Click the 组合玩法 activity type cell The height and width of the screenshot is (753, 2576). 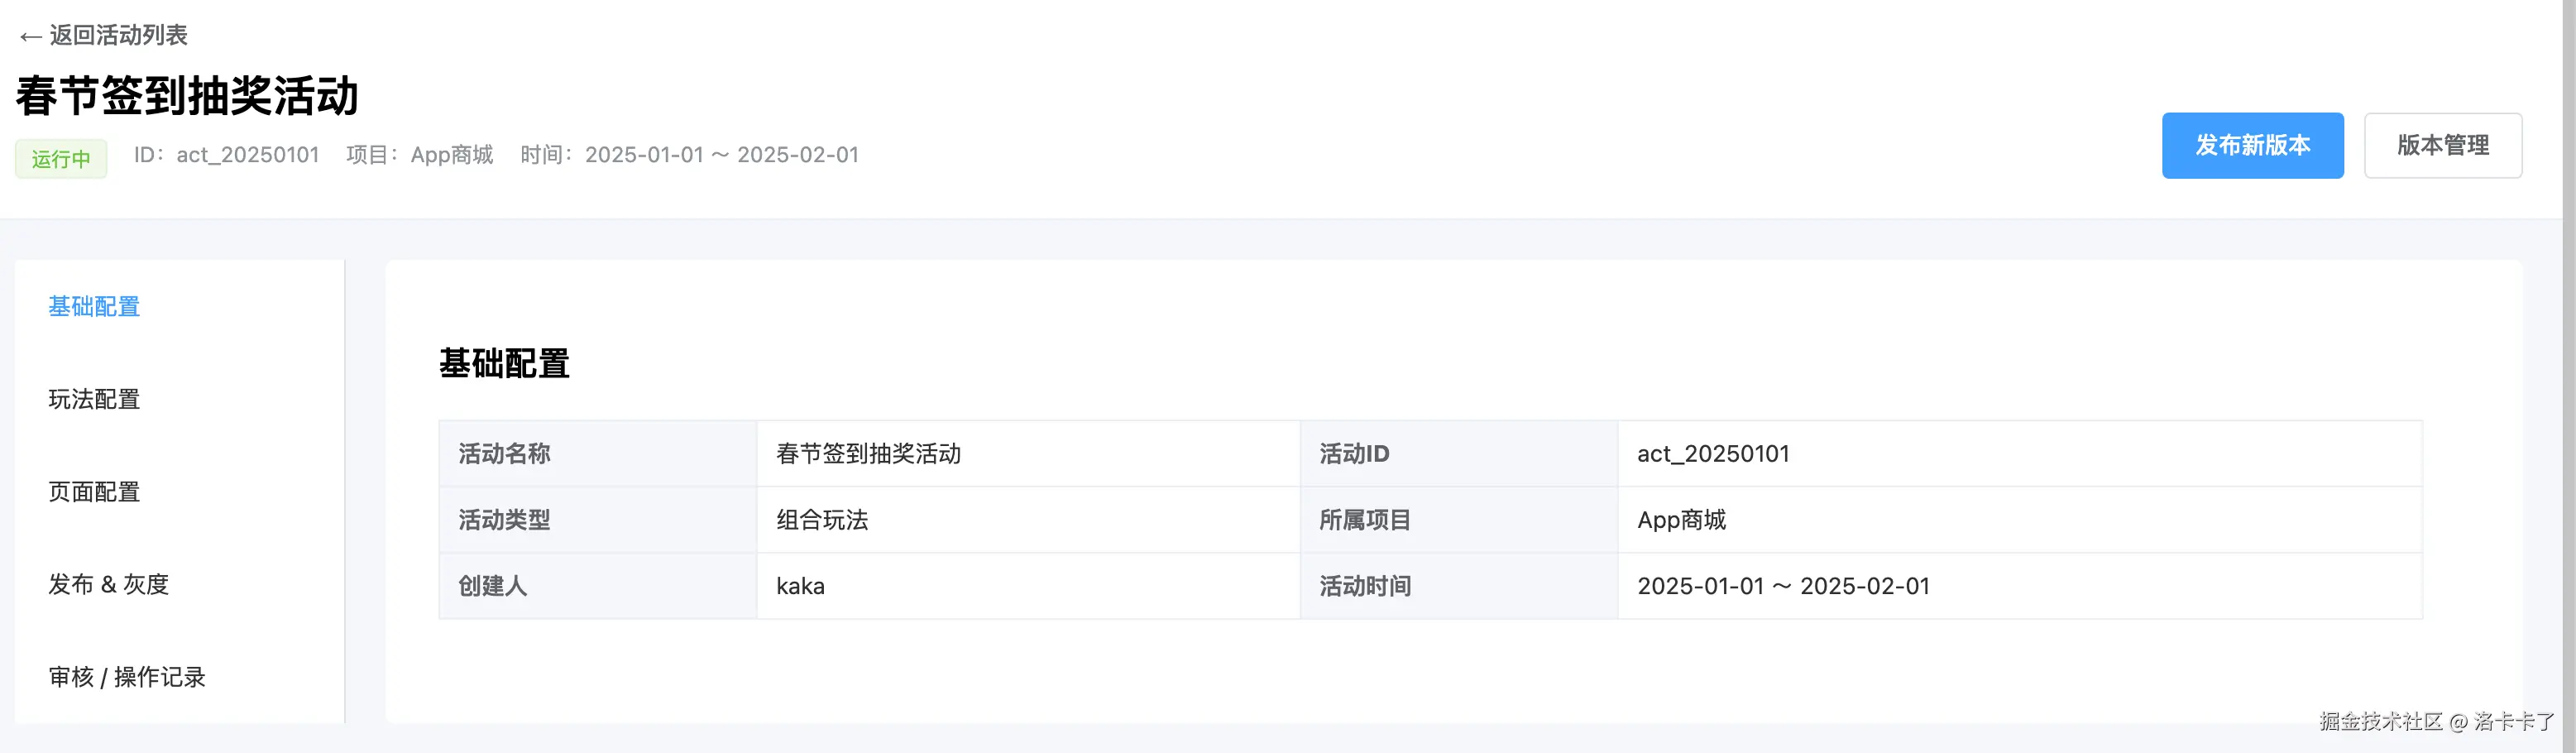(x=822, y=520)
